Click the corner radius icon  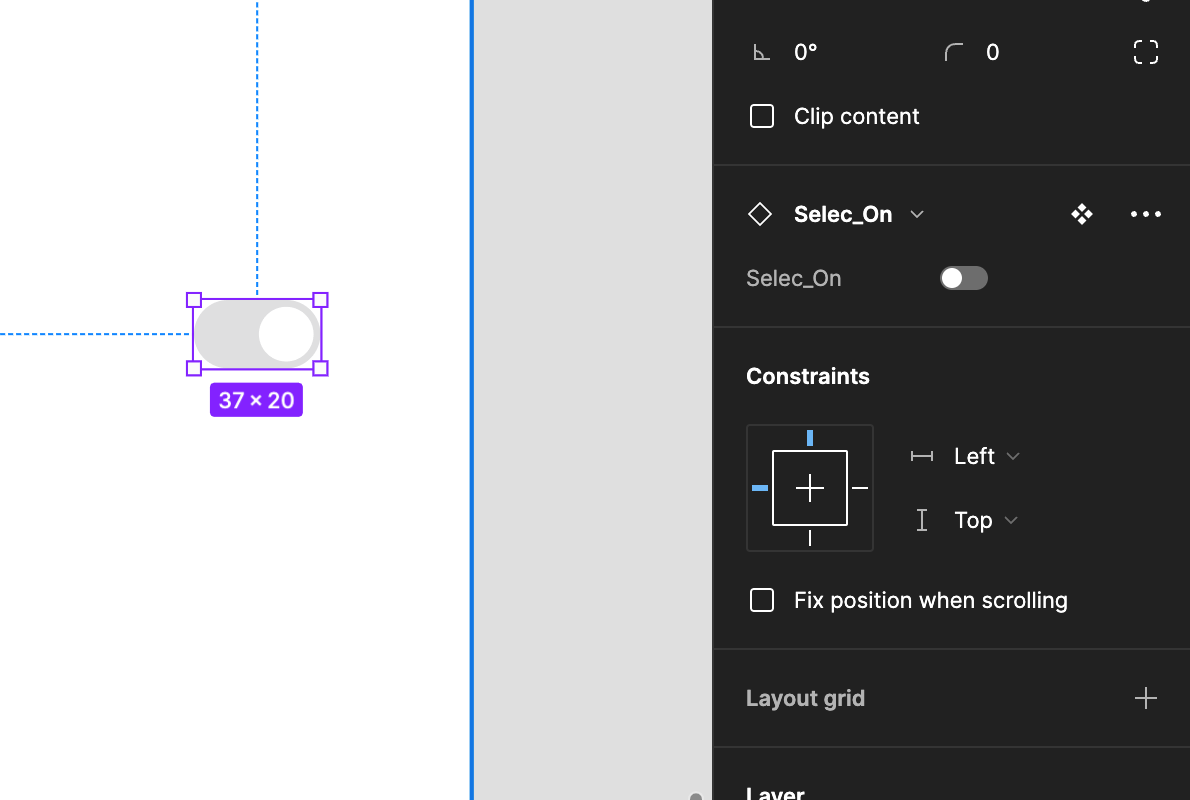tap(953, 52)
